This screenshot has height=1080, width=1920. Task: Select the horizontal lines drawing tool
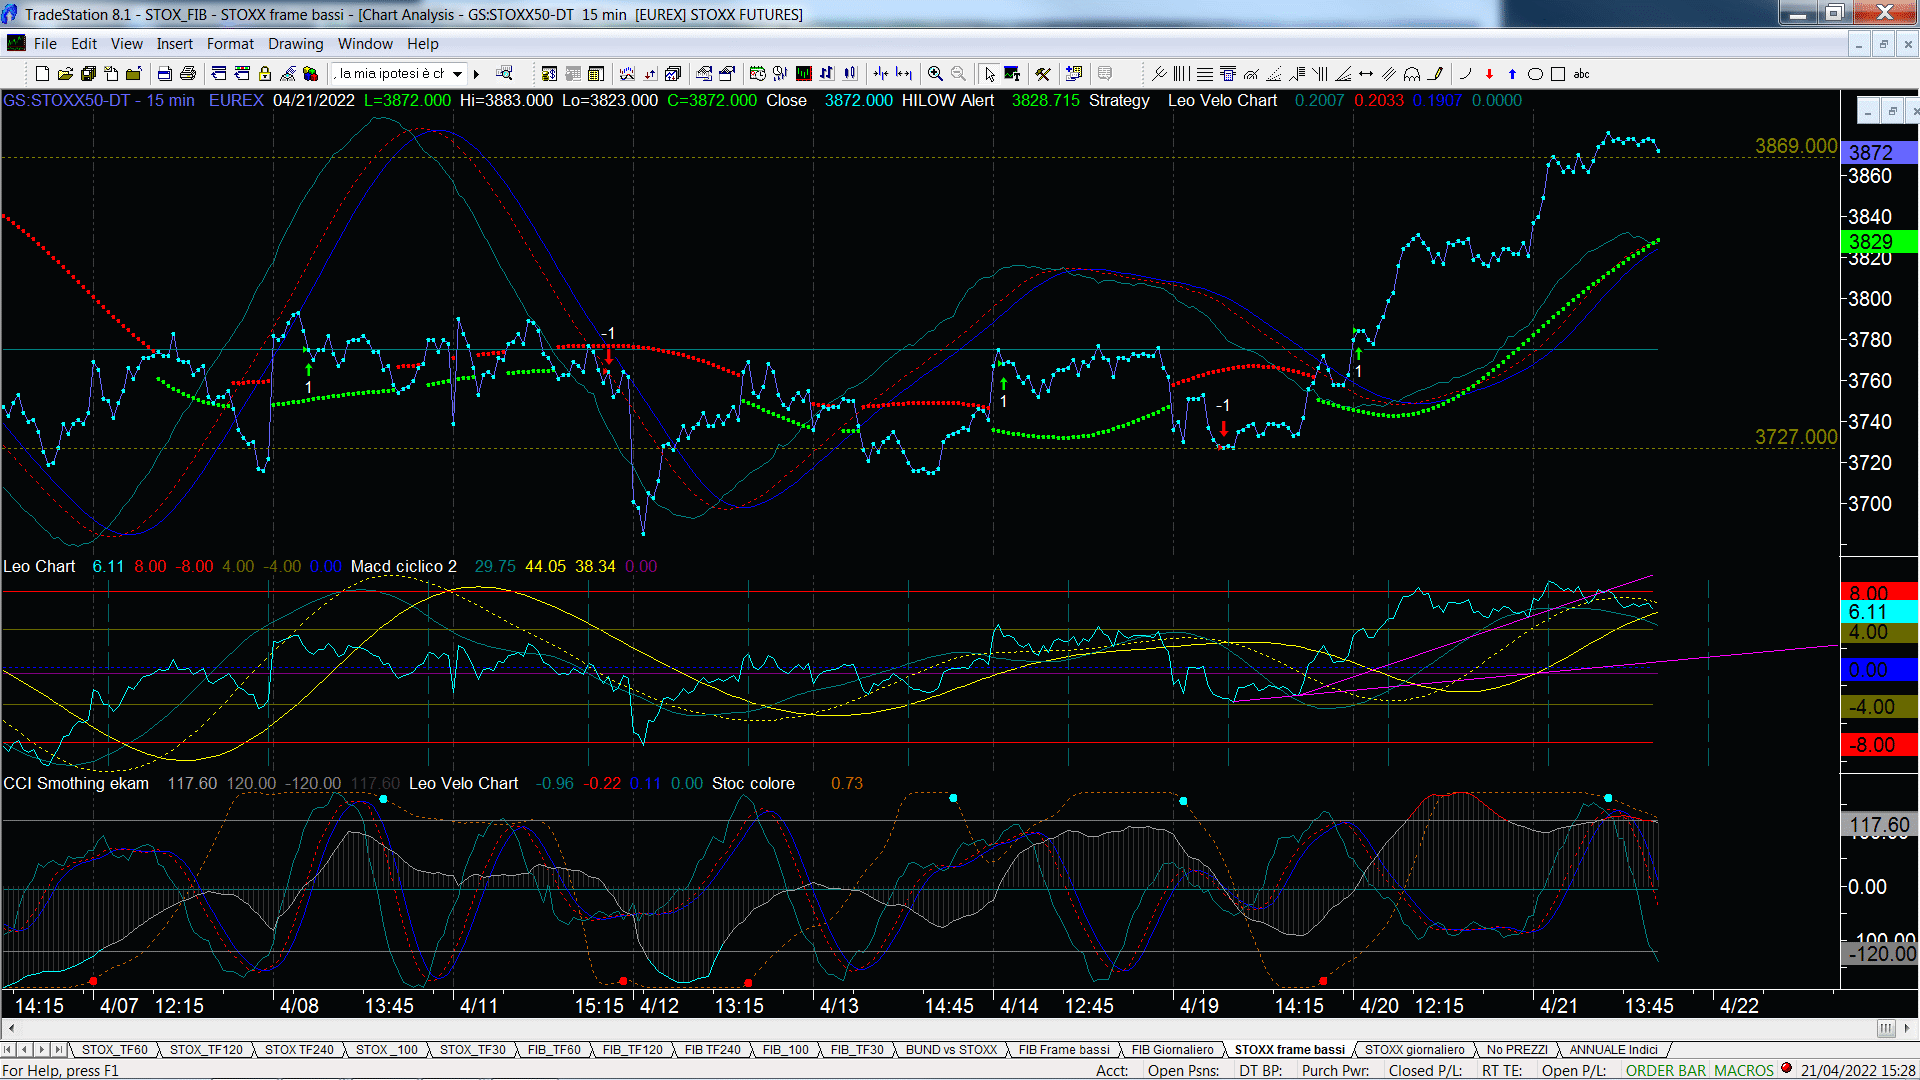click(1204, 74)
